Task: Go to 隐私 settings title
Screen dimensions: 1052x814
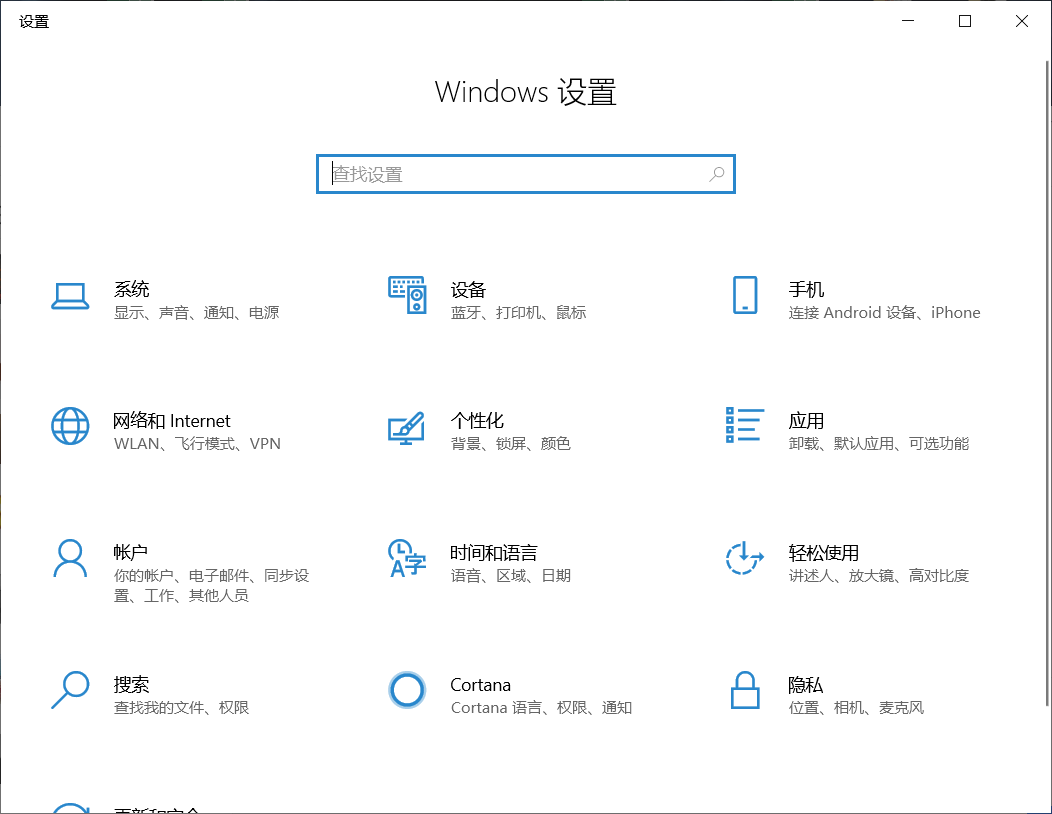Action: point(805,685)
